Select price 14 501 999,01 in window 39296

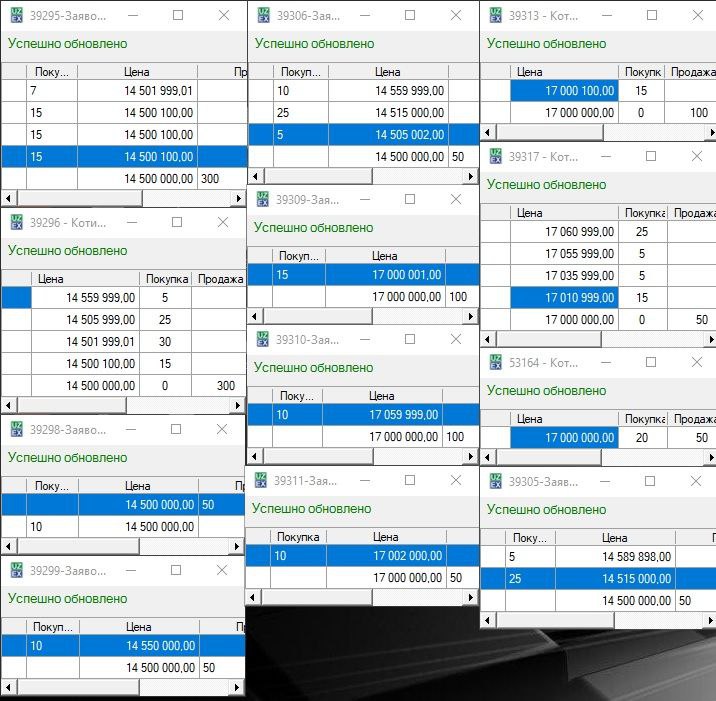(x=85, y=342)
